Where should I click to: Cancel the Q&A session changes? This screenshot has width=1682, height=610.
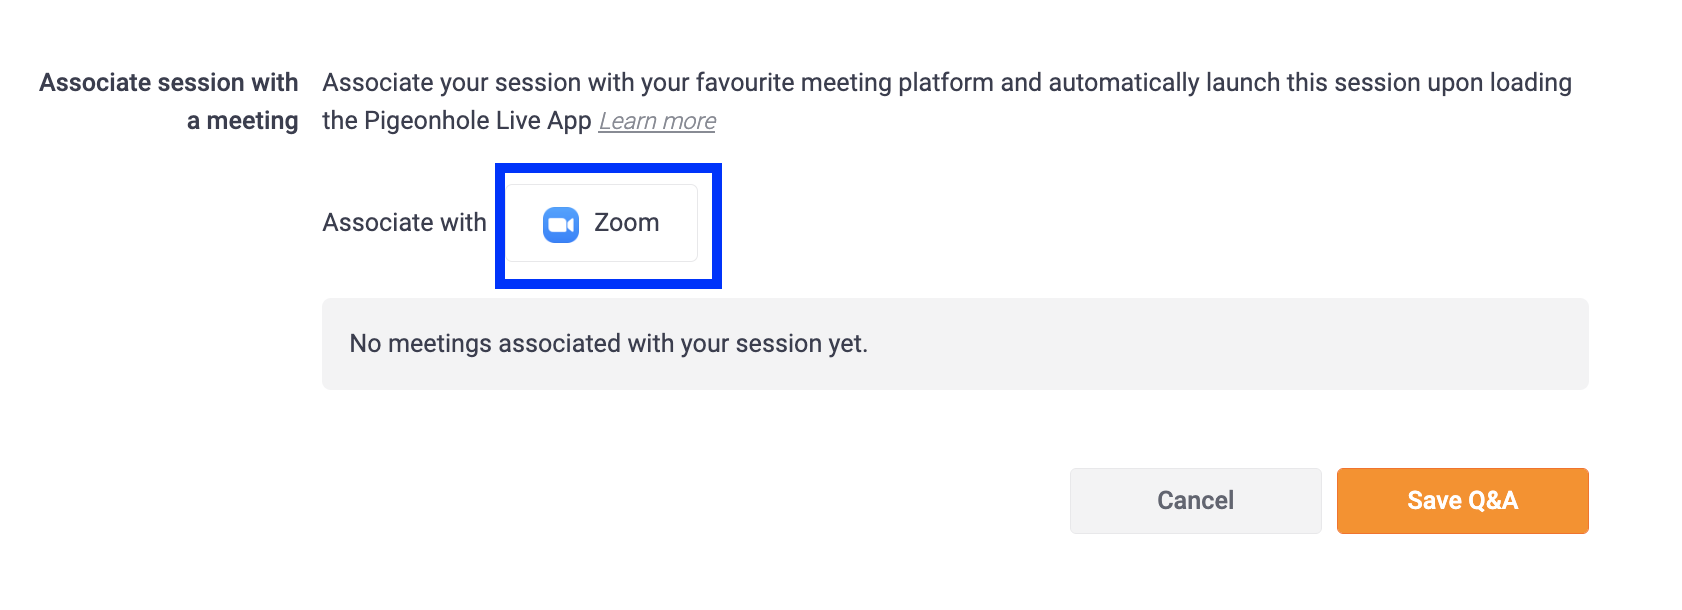[1195, 501]
